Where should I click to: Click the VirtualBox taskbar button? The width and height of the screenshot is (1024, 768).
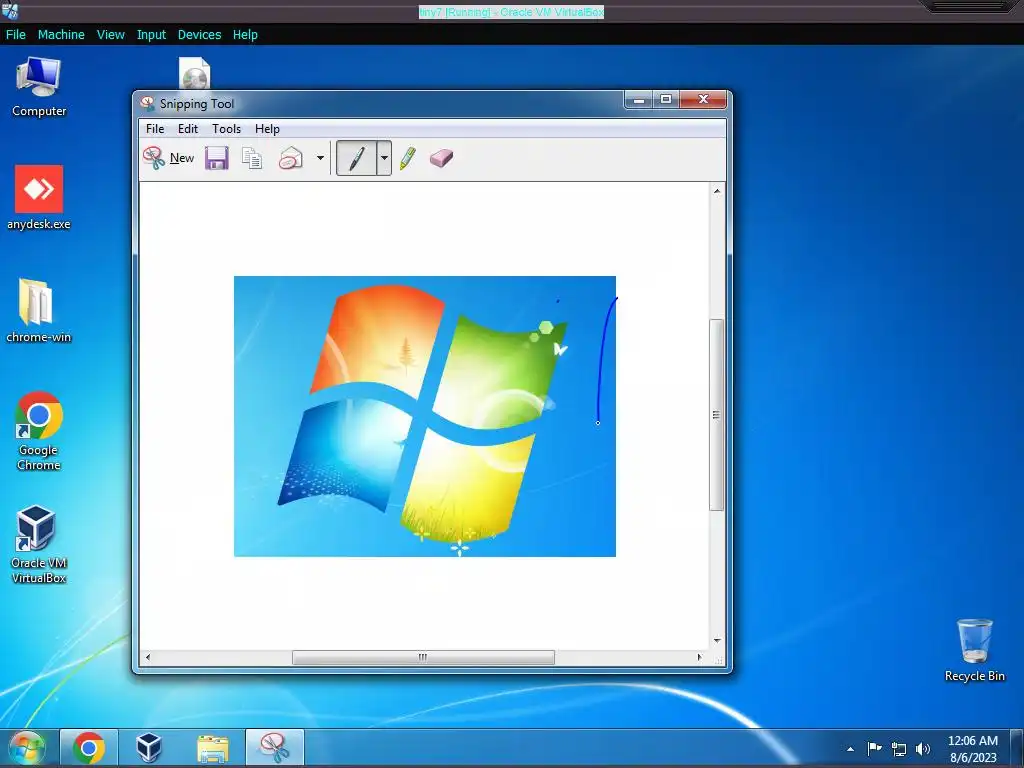point(149,748)
